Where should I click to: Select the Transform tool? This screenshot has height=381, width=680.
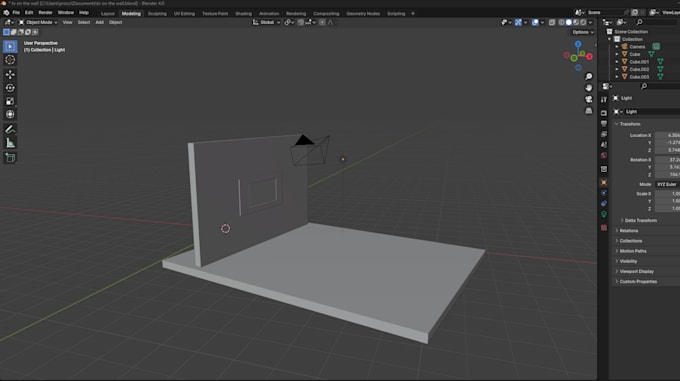point(10,114)
